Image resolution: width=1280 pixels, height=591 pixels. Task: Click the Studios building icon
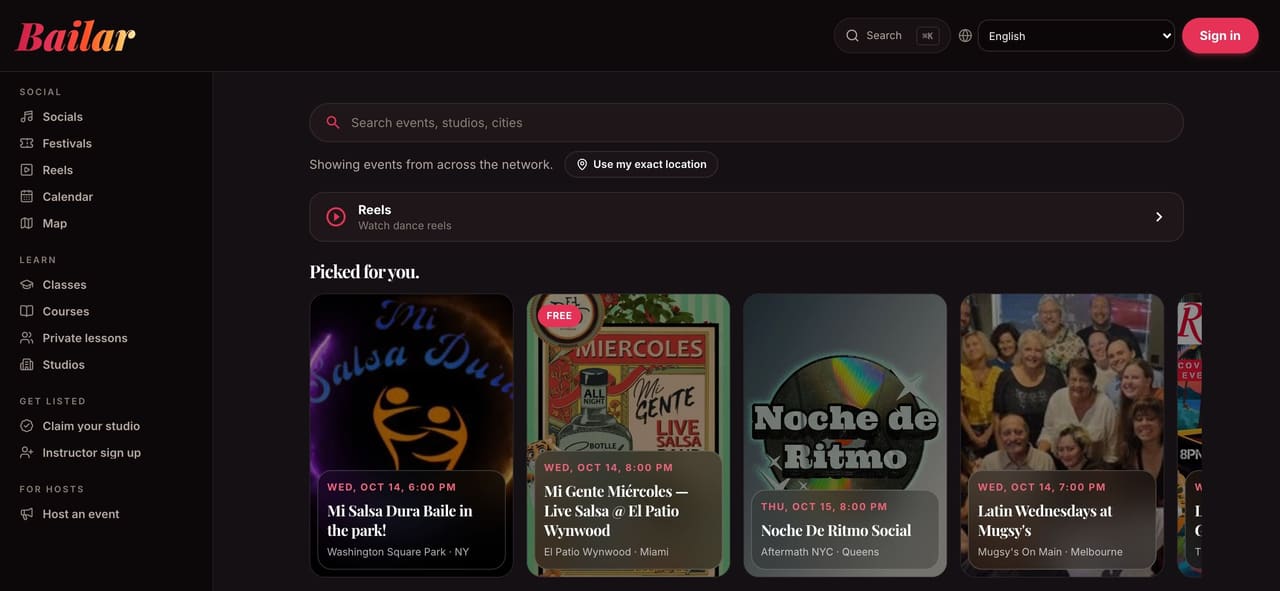pyautogui.click(x=27, y=365)
